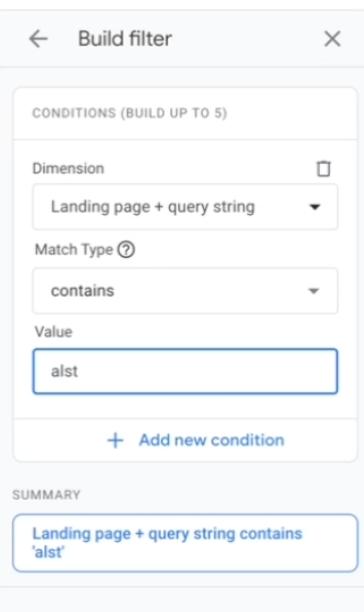This screenshot has height=612, width=364.
Task: Close the Build filter panel with X
Action: point(332,39)
